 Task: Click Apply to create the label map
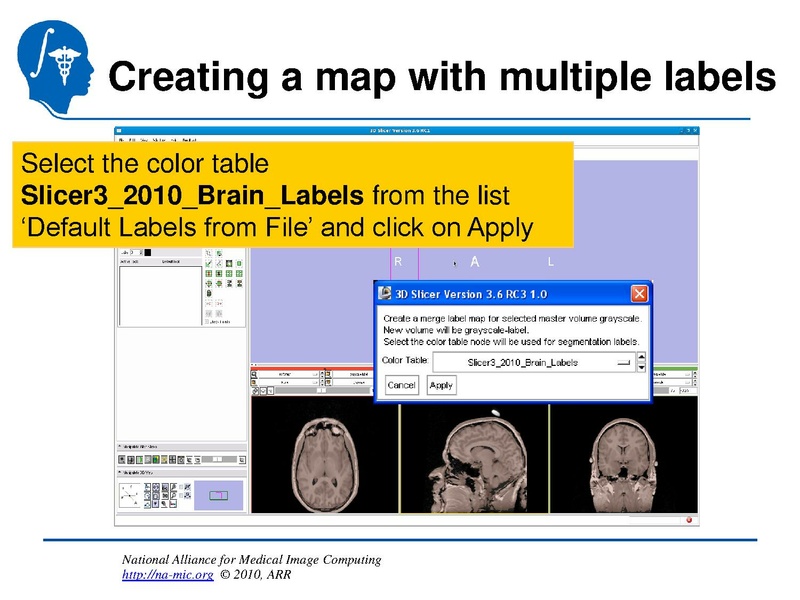(x=442, y=385)
